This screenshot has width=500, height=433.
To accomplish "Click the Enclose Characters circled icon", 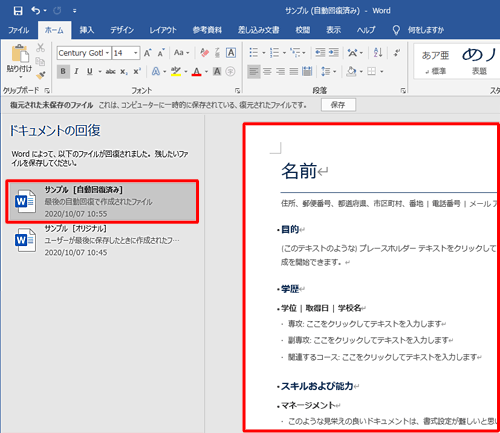I will (x=230, y=71).
